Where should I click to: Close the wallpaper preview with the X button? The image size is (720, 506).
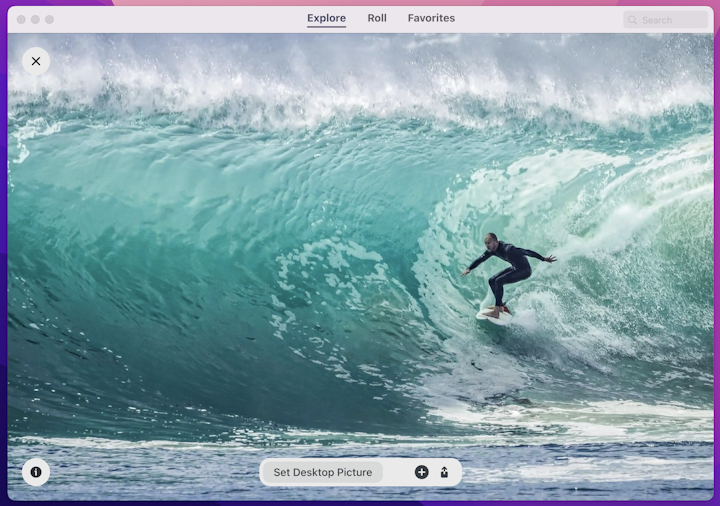[x=36, y=61]
